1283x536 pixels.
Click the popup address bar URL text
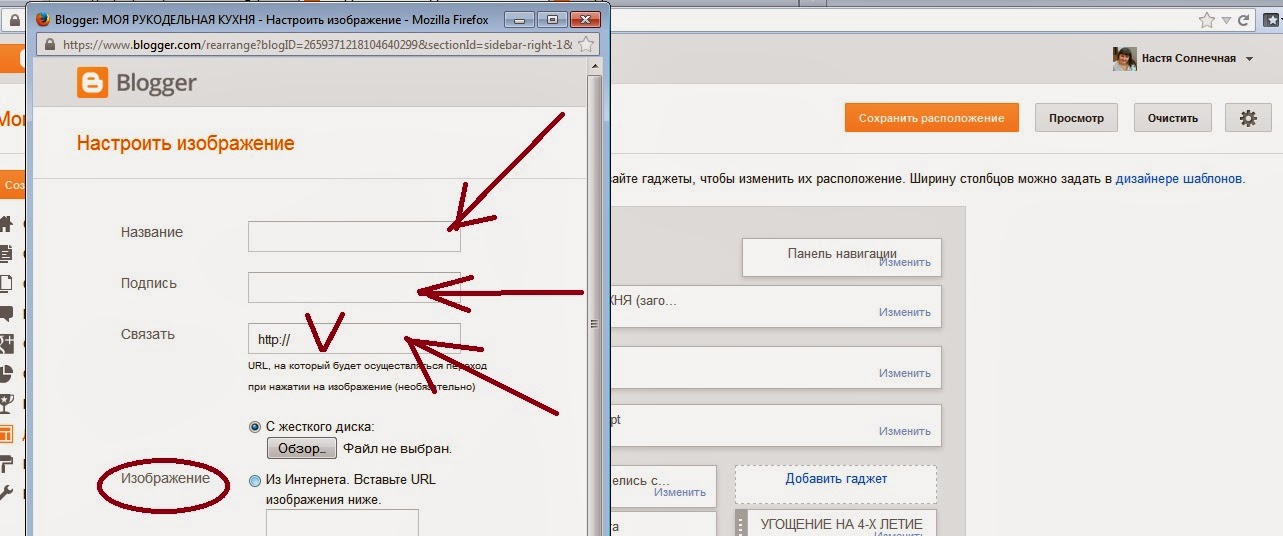coord(317,45)
